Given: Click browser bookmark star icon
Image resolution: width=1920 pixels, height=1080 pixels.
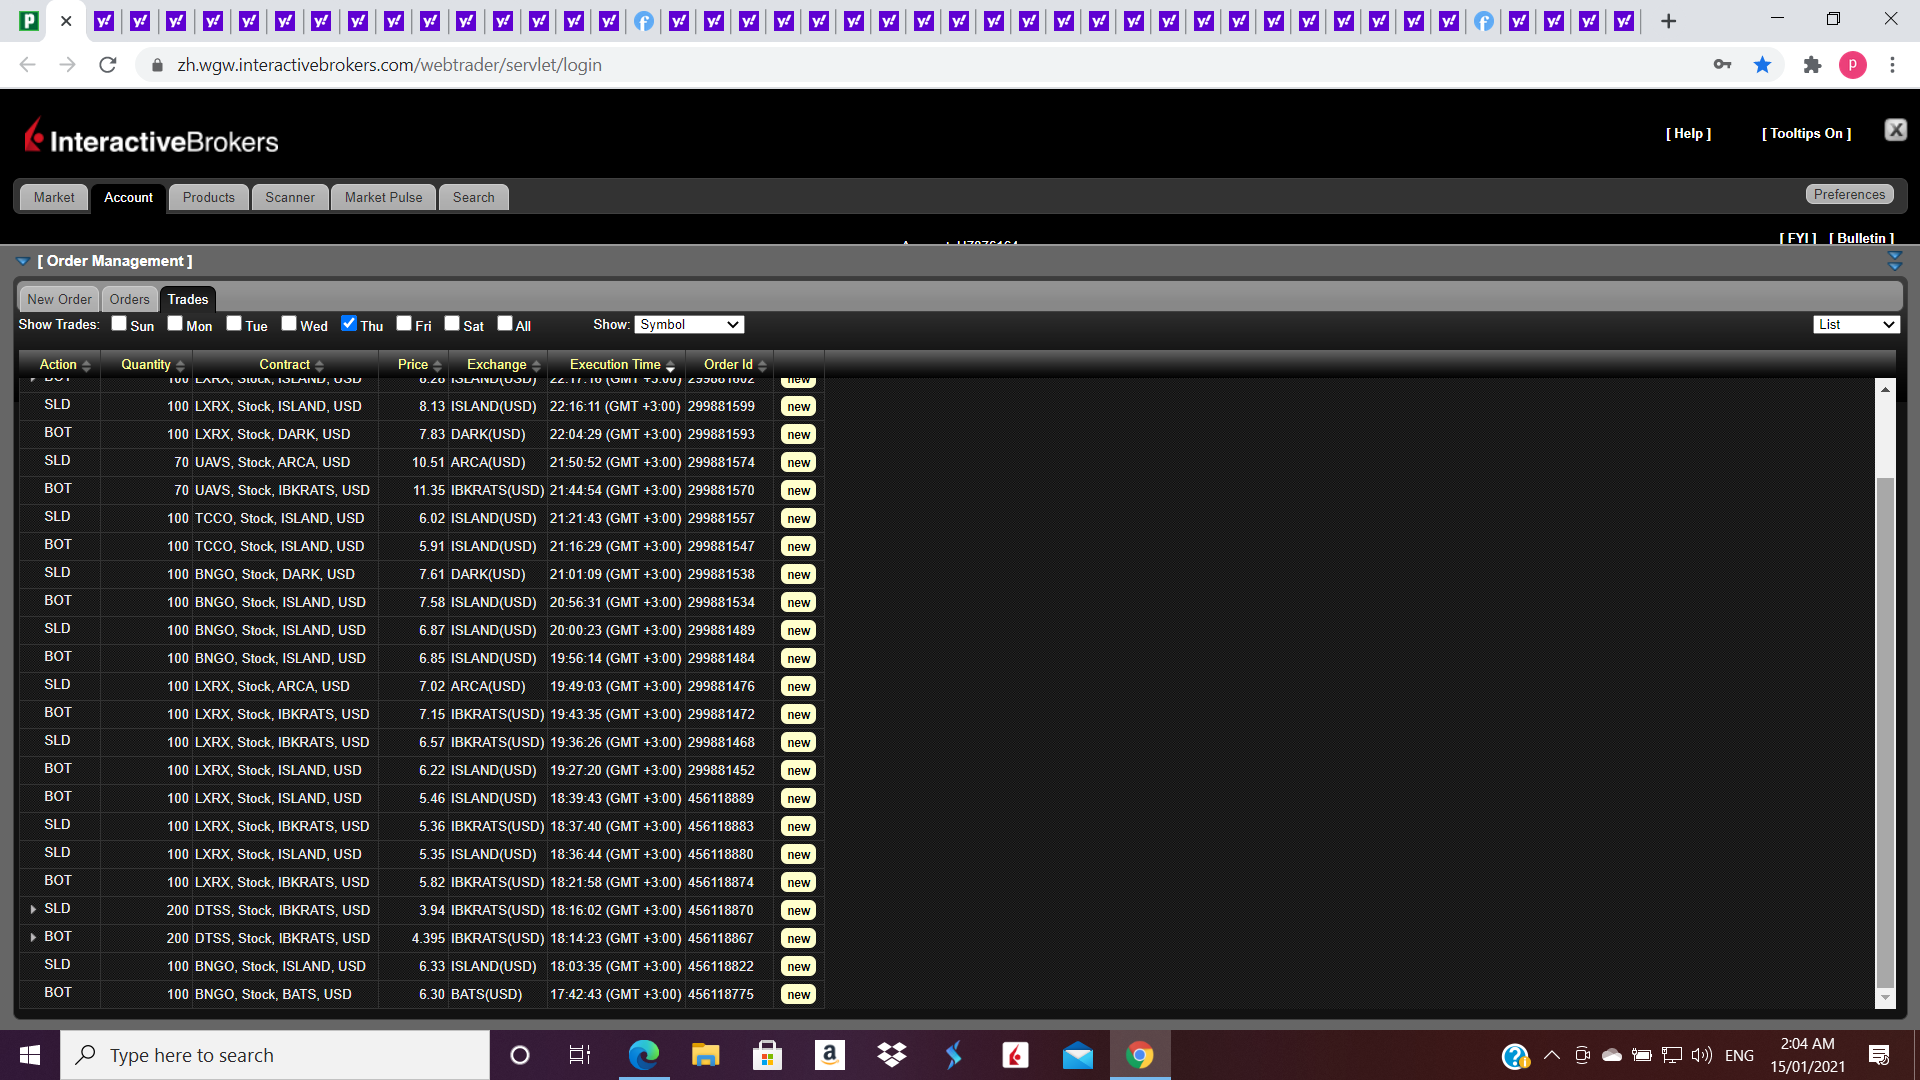Looking at the screenshot, I should click(1762, 65).
